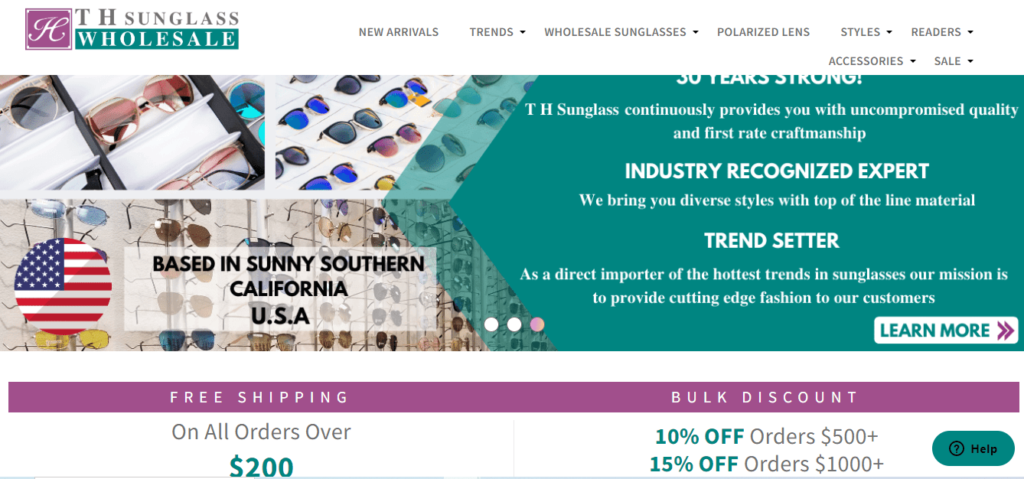The height and width of the screenshot is (479, 1024).
Task: Select the first carousel slide dot
Action: tap(491, 324)
